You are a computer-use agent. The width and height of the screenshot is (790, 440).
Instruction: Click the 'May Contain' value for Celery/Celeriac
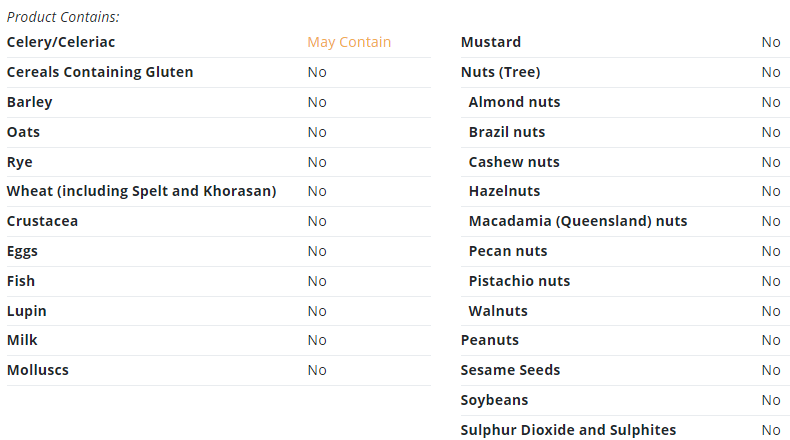[x=349, y=42]
